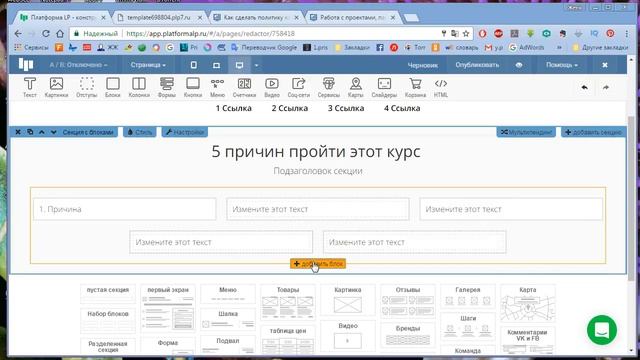Close the editor with X

(605, 65)
